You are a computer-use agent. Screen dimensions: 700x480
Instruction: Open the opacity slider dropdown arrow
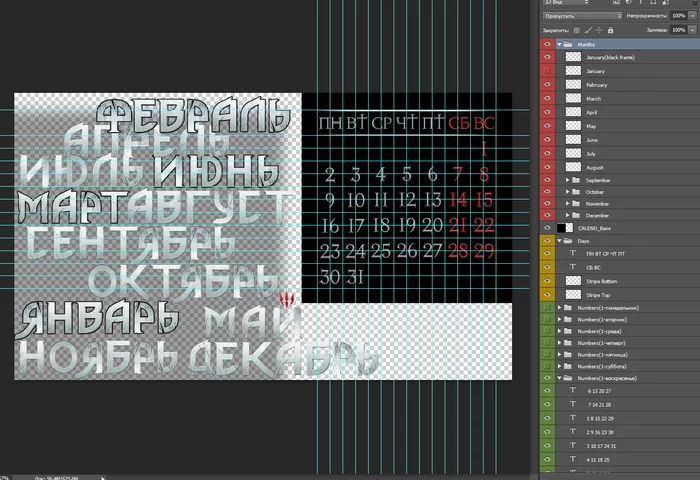[692, 16]
